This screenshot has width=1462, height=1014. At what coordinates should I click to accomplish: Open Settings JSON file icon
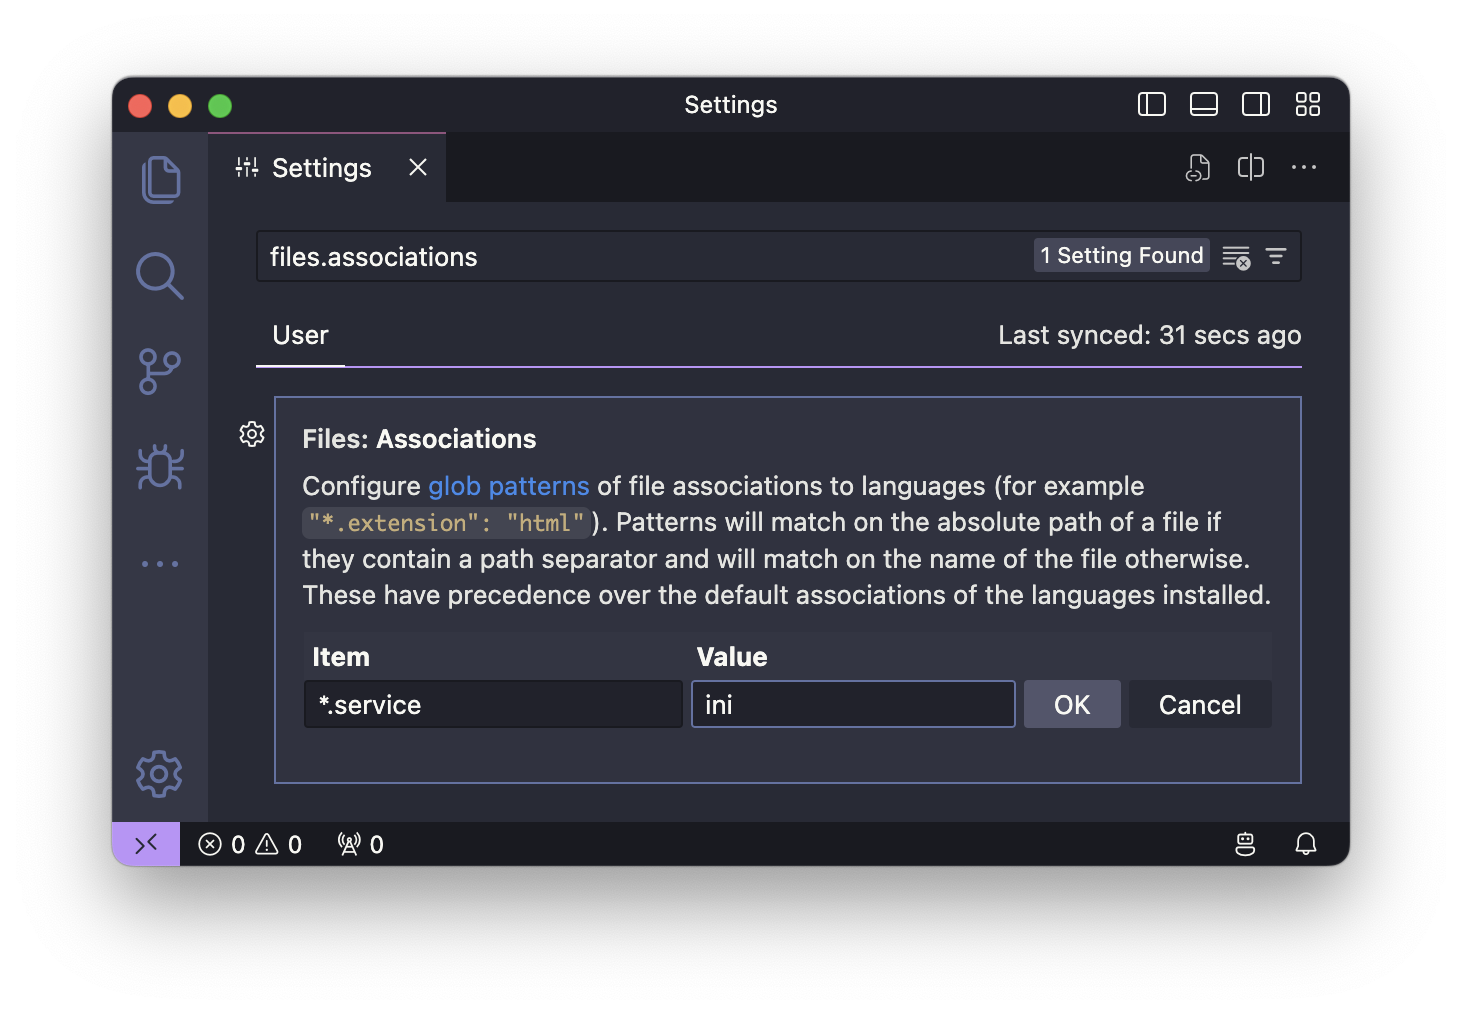(x=1197, y=168)
